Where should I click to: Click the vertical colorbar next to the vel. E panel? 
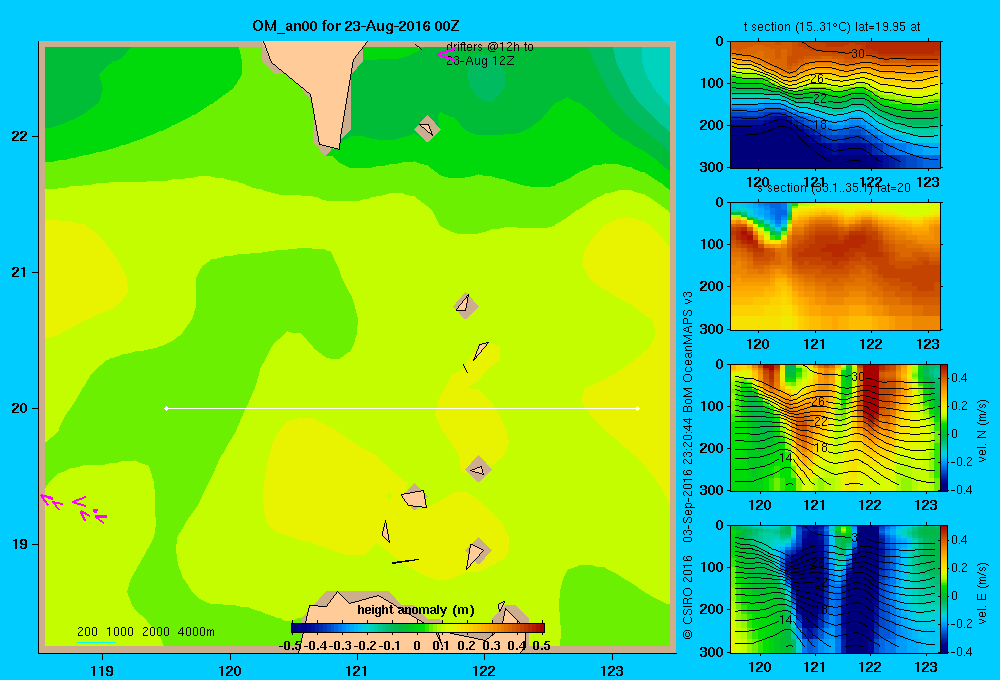944,589
